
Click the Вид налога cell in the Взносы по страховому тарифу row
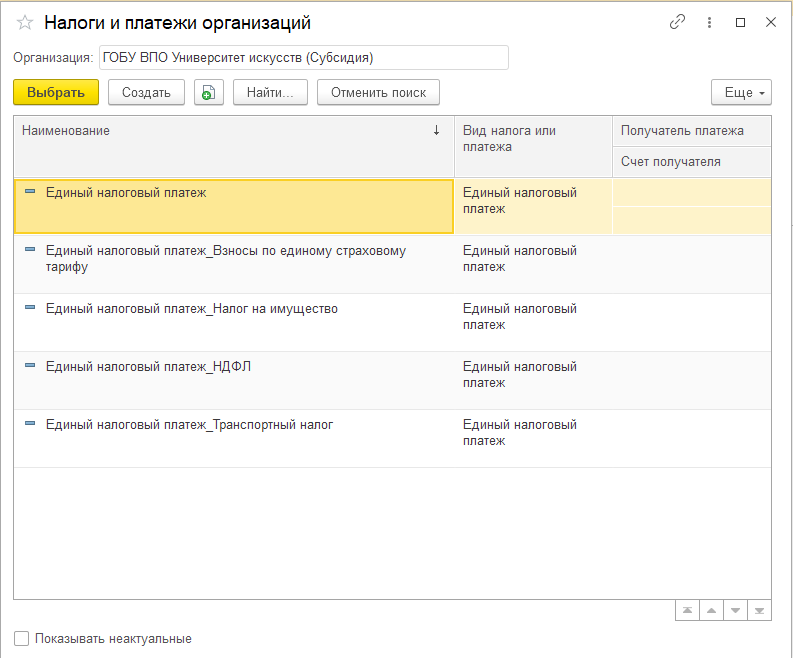click(534, 265)
